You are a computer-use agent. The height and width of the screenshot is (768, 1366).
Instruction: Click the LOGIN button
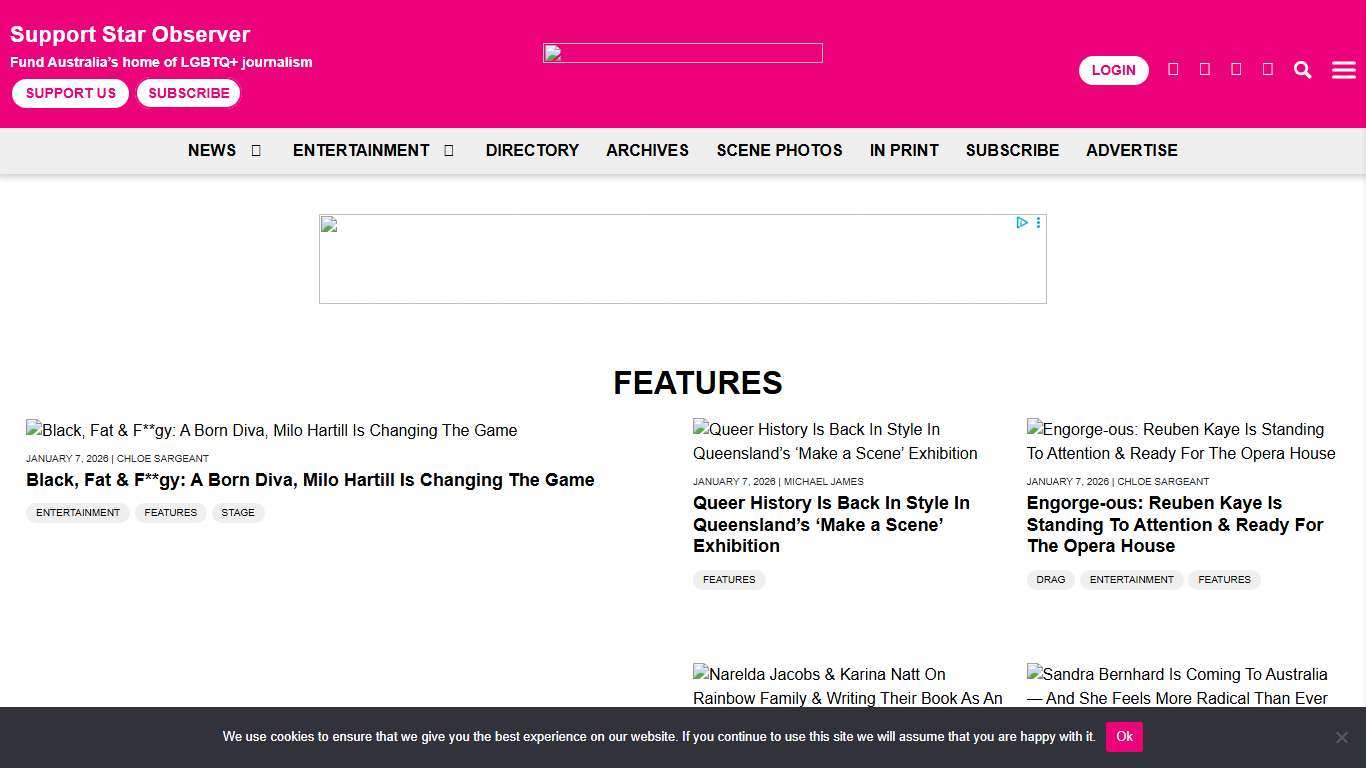pyautogui.click(x=1113, y=70)
